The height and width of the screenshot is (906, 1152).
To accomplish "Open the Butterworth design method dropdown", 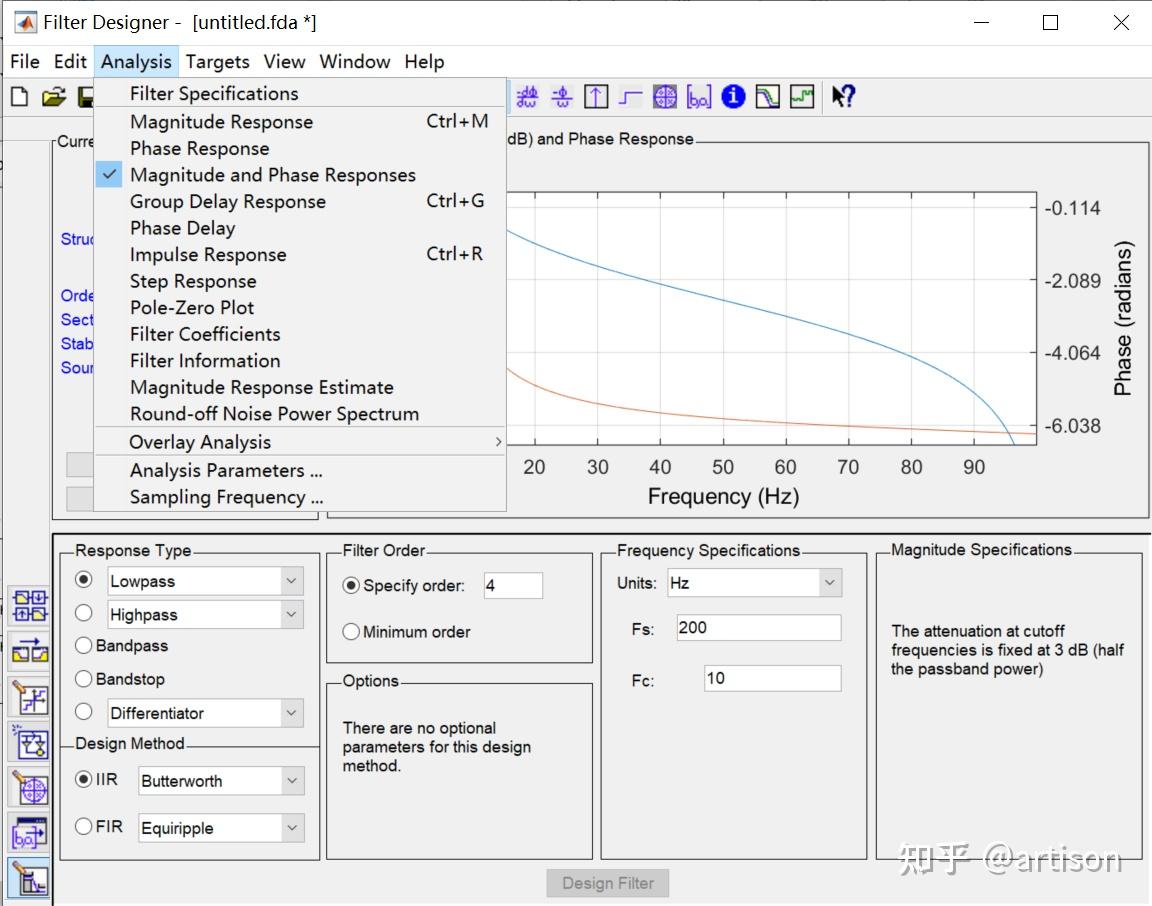I will 220,780.
